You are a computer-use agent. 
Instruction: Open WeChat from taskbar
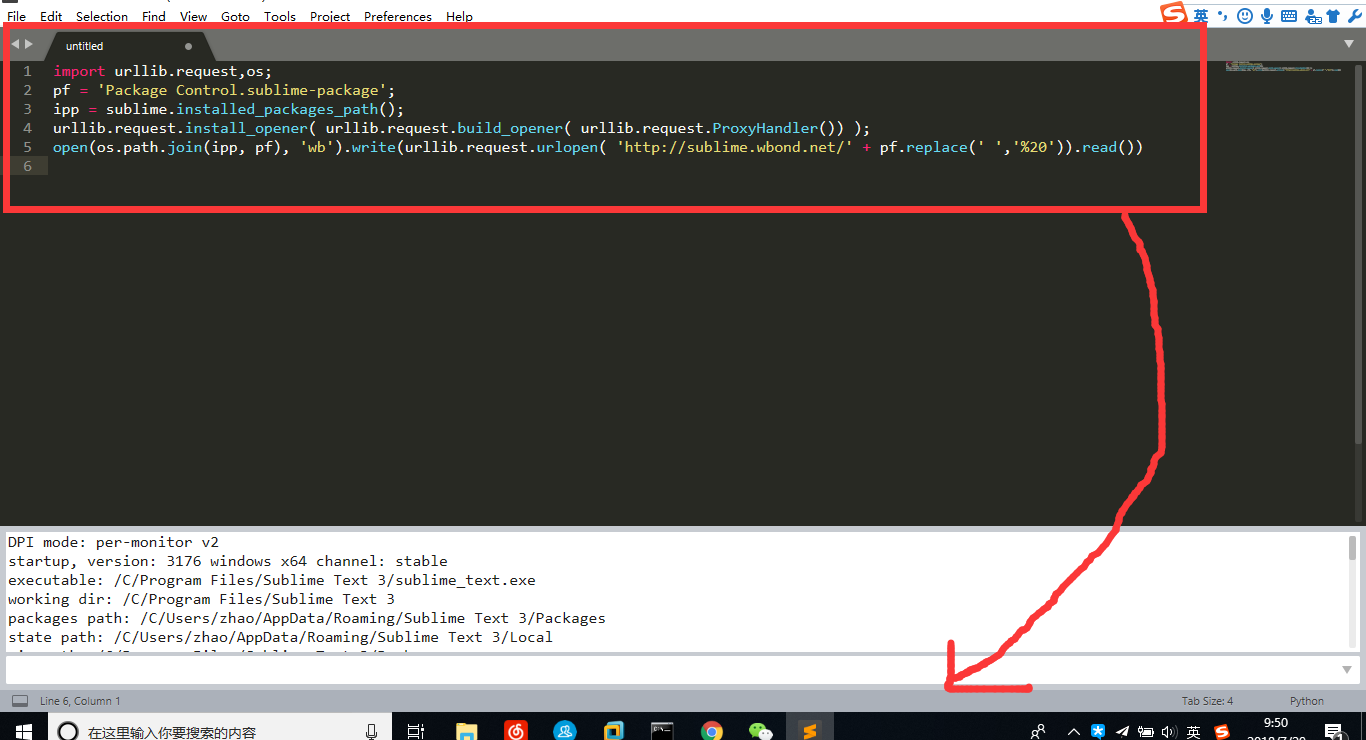(760, 731)
